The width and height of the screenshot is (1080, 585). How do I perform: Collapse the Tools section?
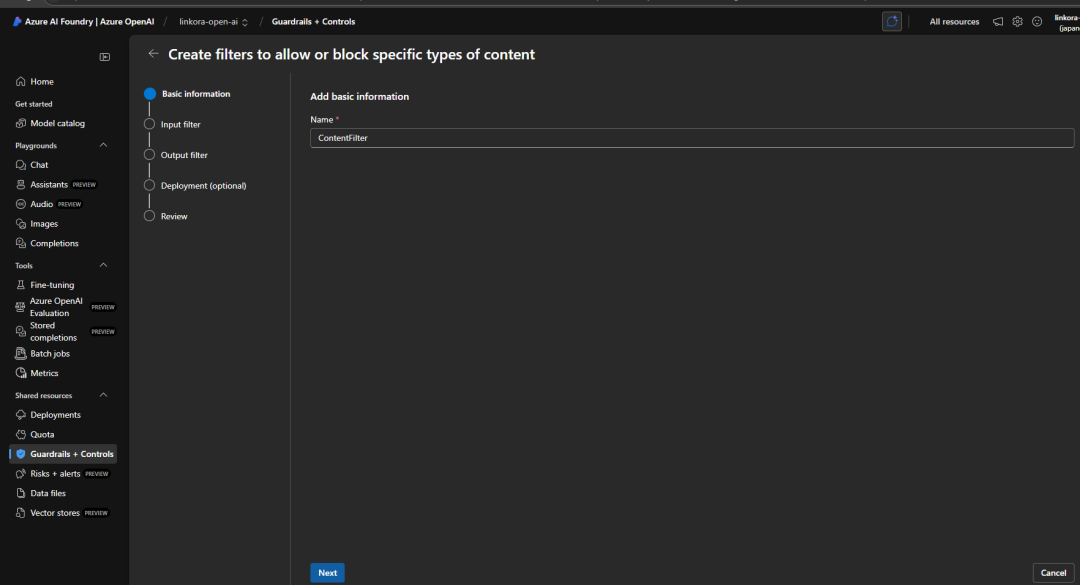click(x=103, y=265)
